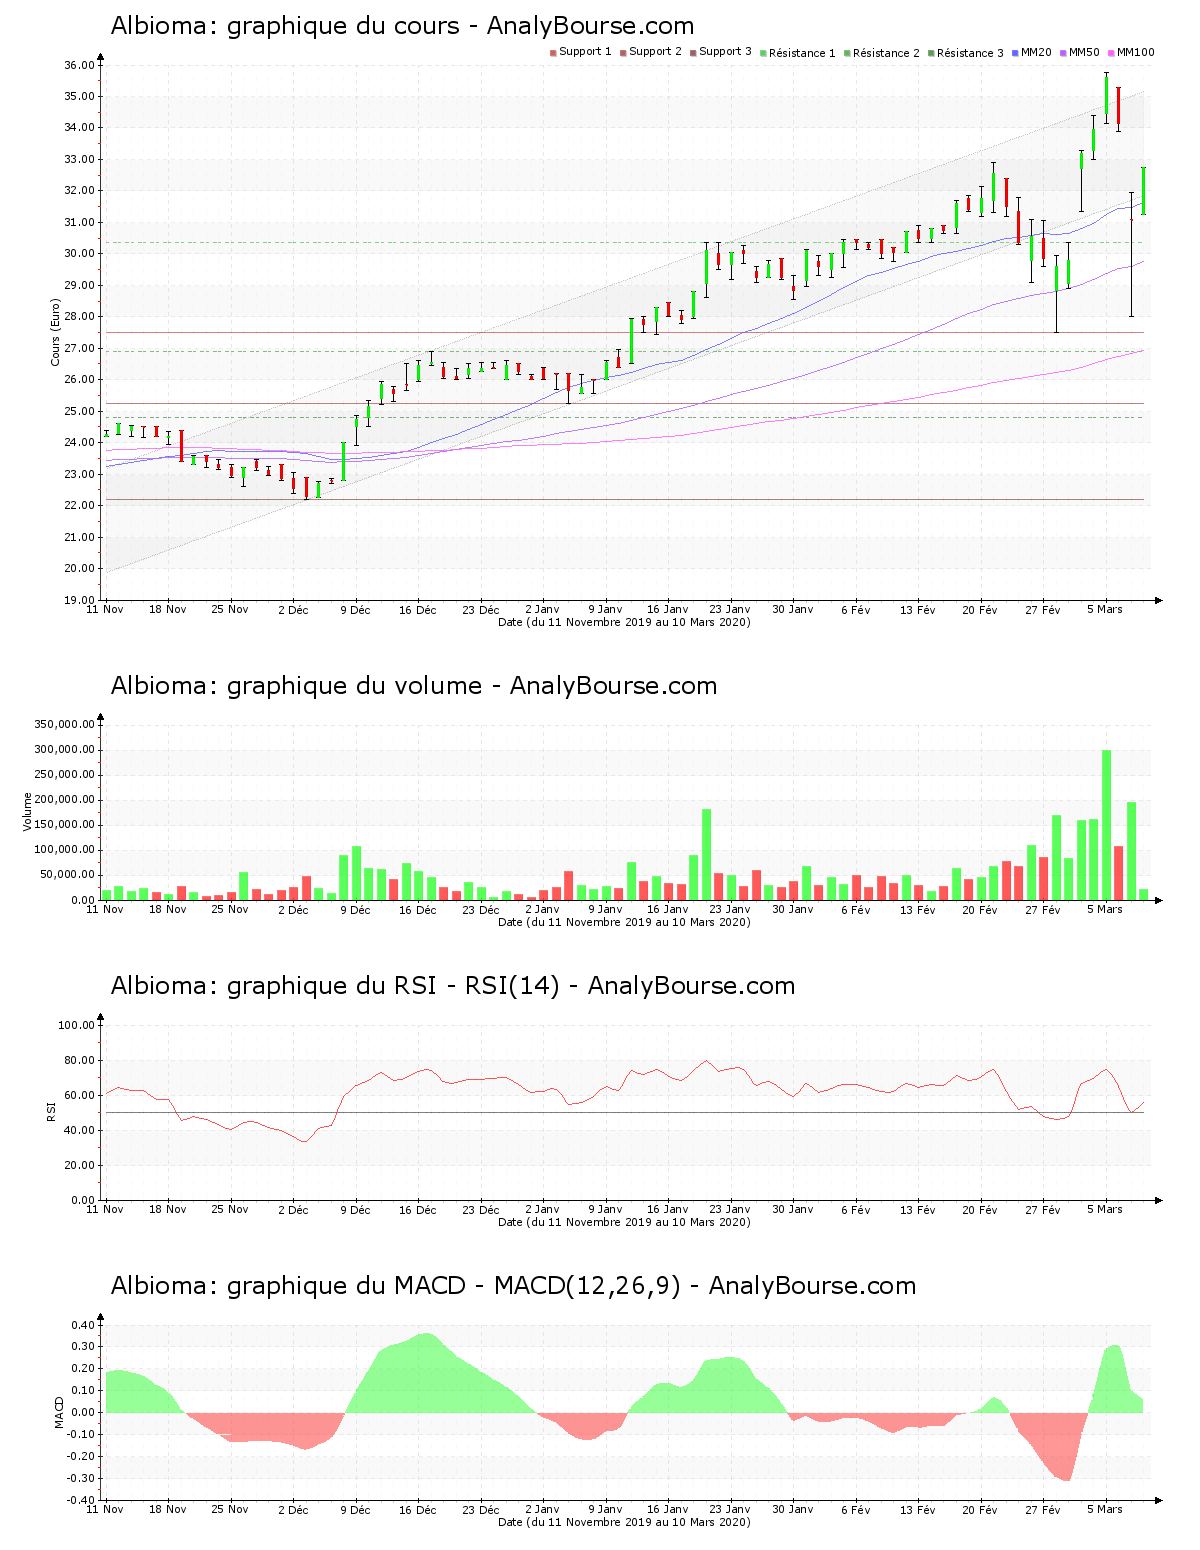Image resolution: width=1200 pixels, height=1550 pixels.
Task: Click the 300,000.00 volume axis label
Action: [63, 750]
